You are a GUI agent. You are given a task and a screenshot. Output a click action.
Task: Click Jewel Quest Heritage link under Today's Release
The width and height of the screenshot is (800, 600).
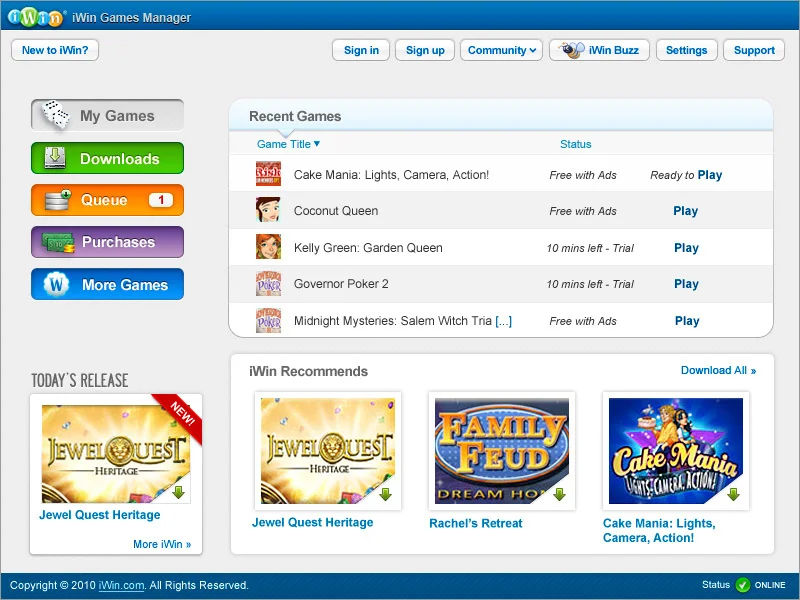pyautogui.click(x=100, y=515)
